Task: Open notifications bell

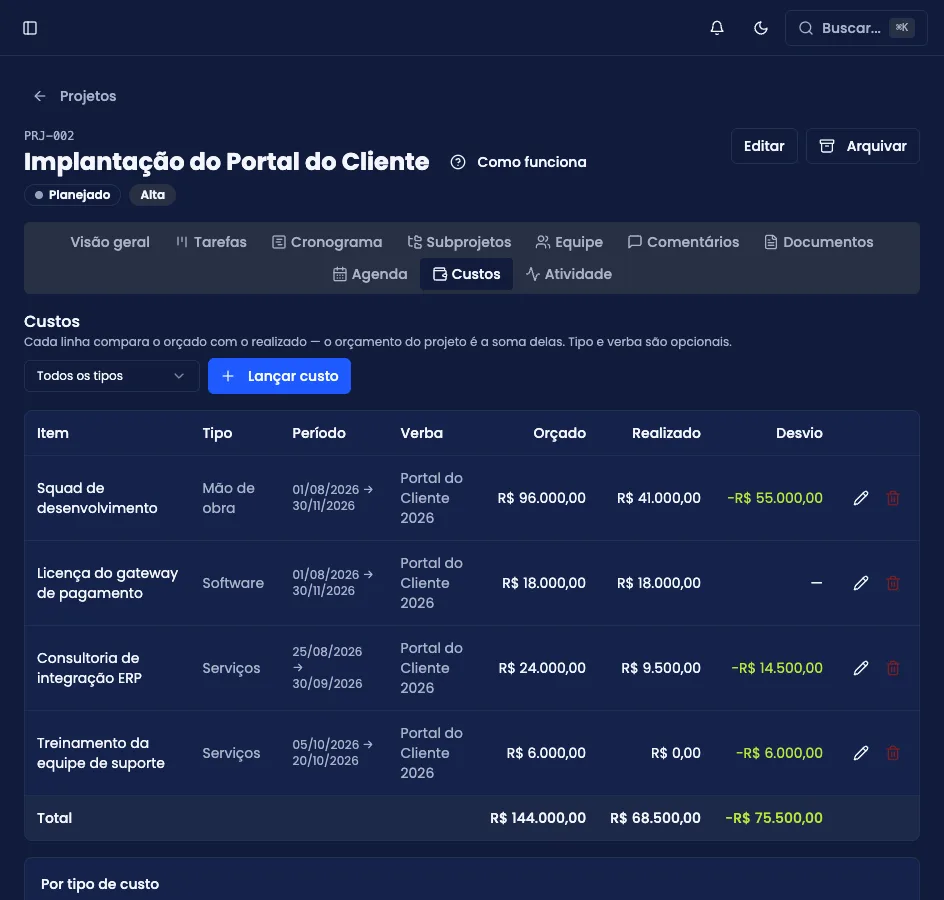Action: click(x=716, y=28)
